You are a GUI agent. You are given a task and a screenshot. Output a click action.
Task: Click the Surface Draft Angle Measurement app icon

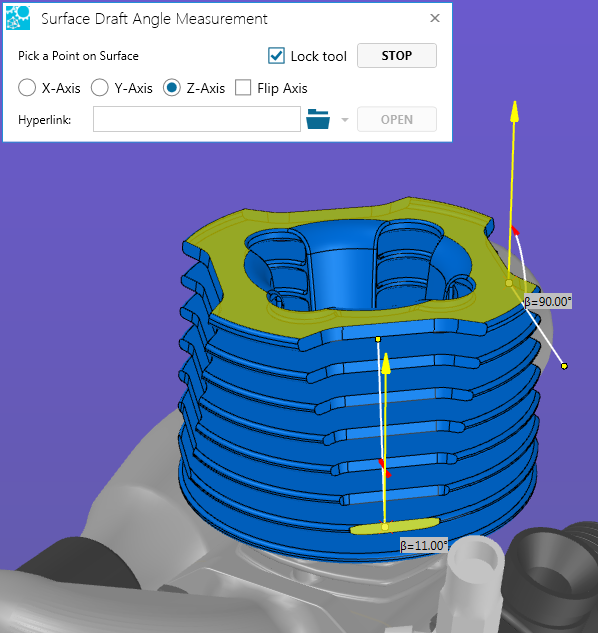(18, 18)
